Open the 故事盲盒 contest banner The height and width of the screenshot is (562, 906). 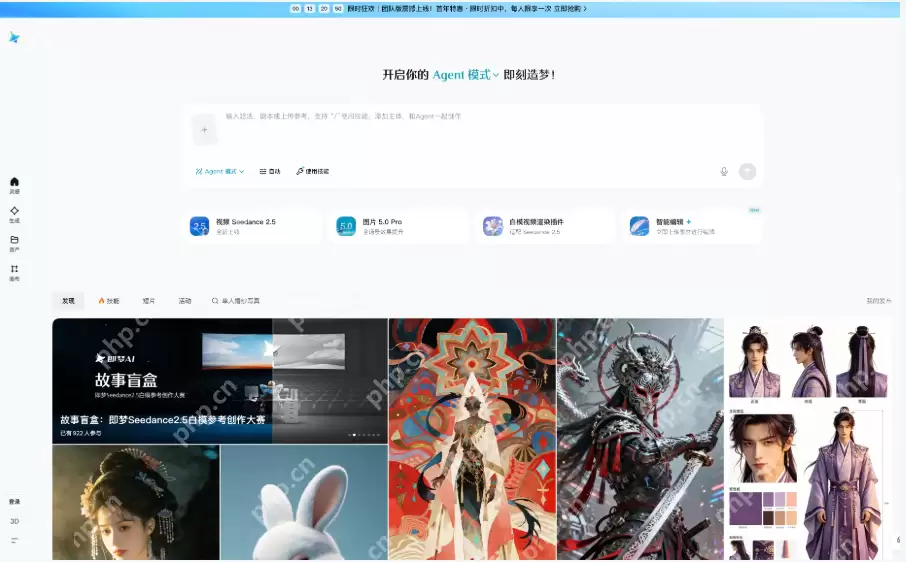pyautogui.click(x=220, y=381)
